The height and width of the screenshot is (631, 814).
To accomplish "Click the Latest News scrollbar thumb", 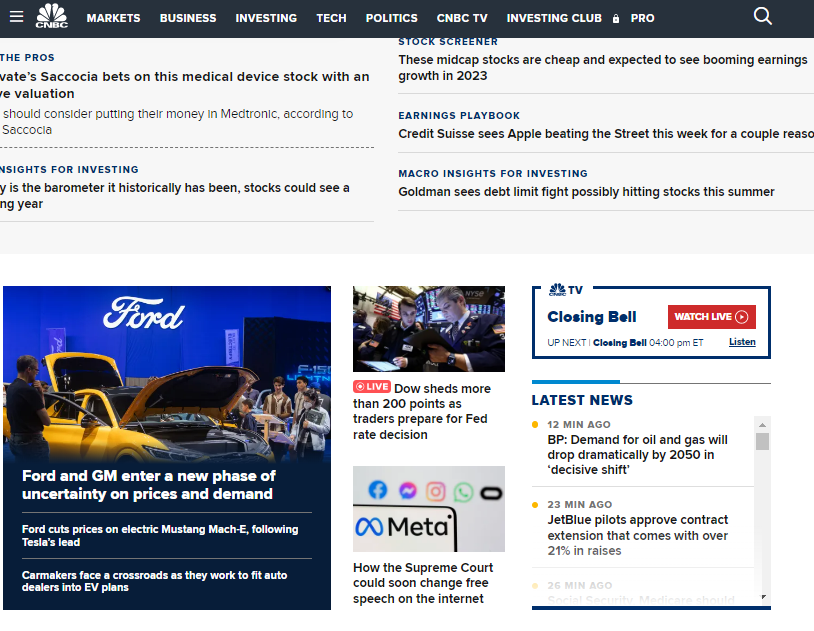I will tap(762, 441).
